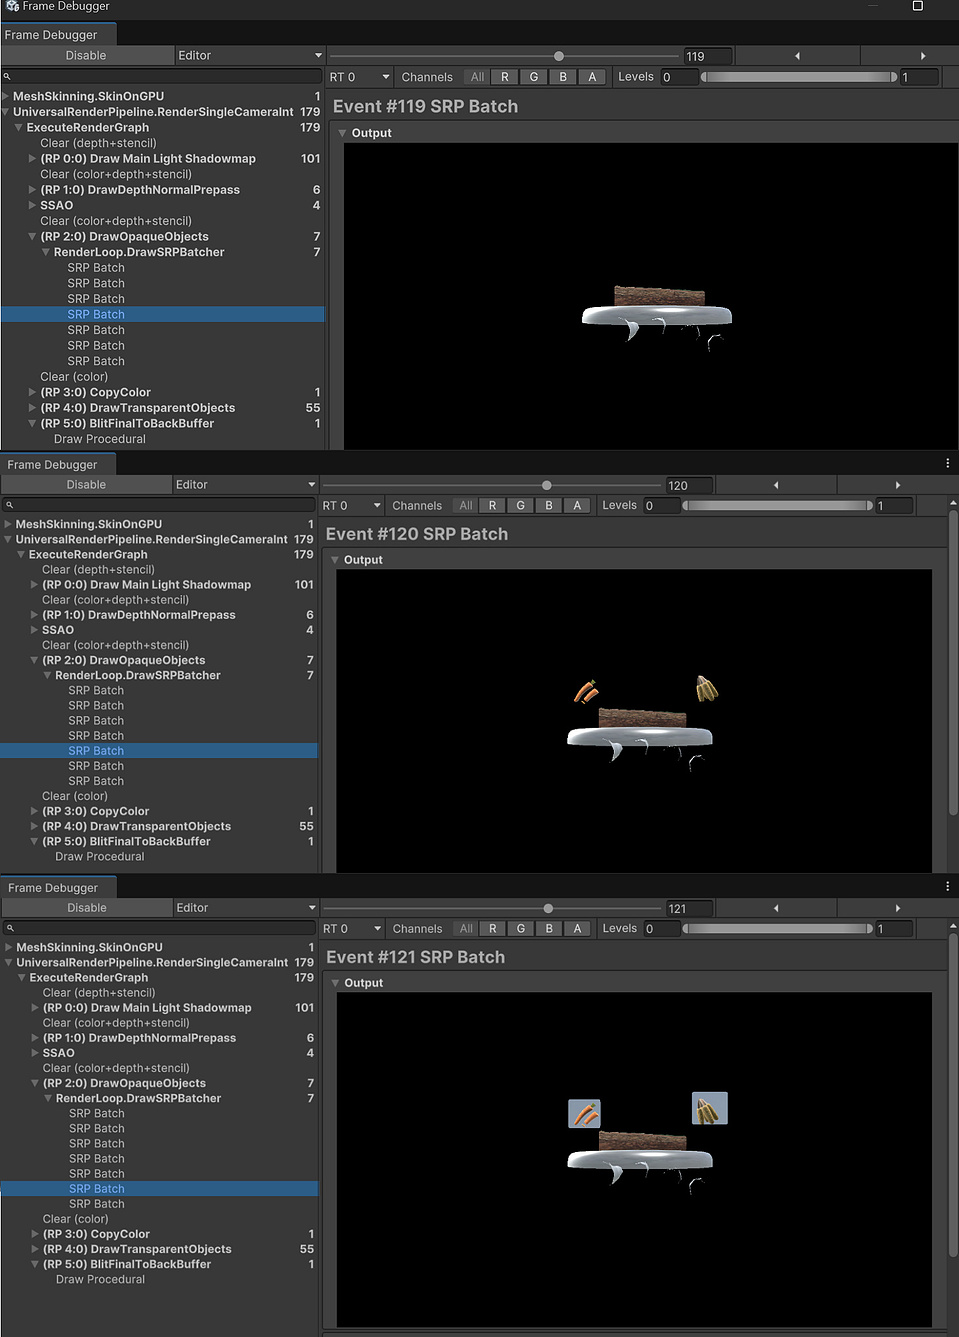Toggle G channel in event 121 panel
This screenshot has height=1337, width=959.
point(520,929)
